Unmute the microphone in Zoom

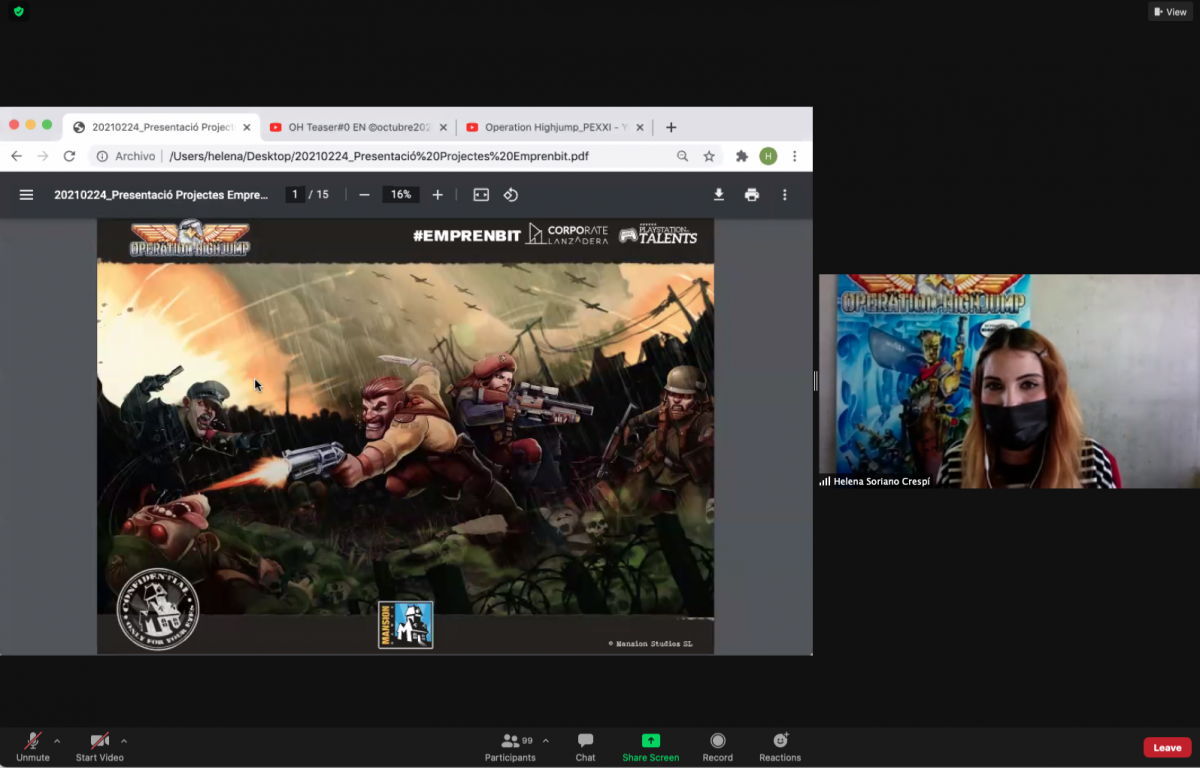(x=33, y=746)
